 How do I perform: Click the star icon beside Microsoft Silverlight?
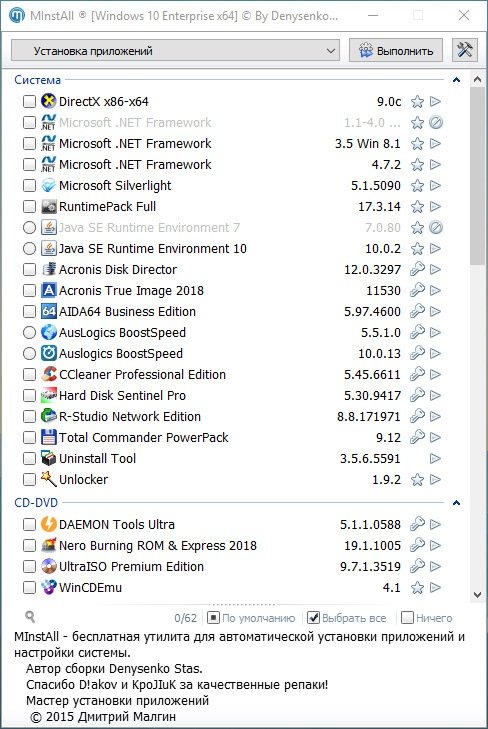click(x=417, y=186)
